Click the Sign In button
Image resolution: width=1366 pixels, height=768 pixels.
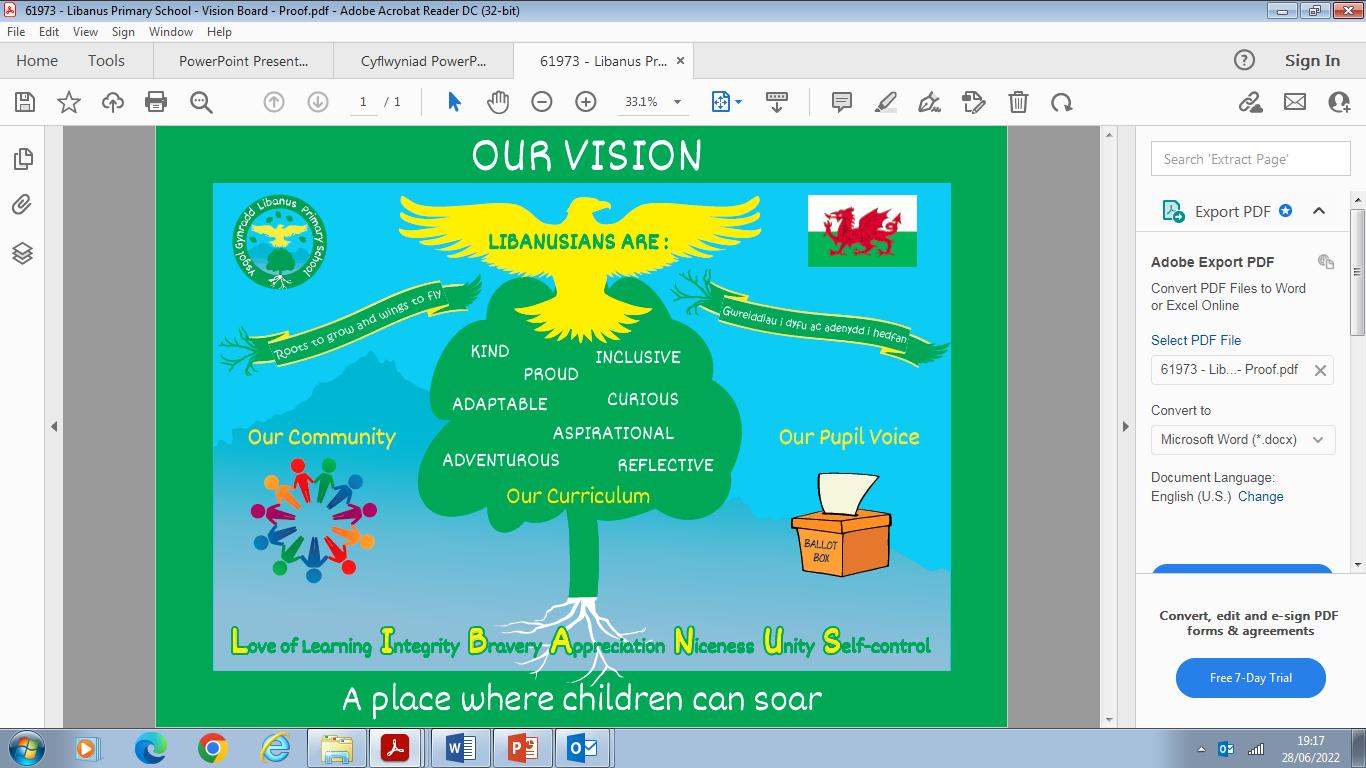[1312, 60]
